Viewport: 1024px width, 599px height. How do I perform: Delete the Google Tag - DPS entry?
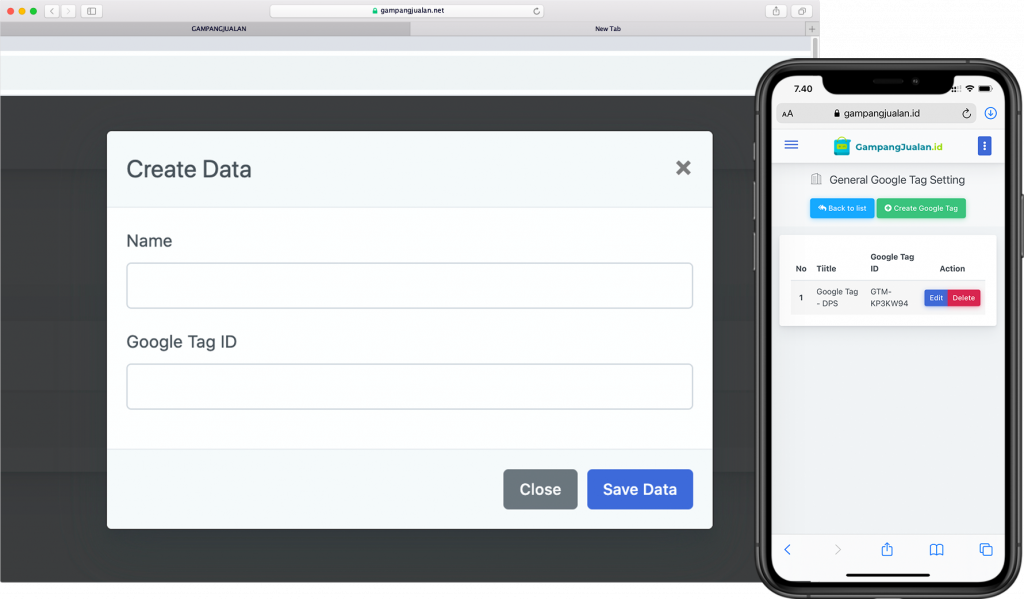964,298
